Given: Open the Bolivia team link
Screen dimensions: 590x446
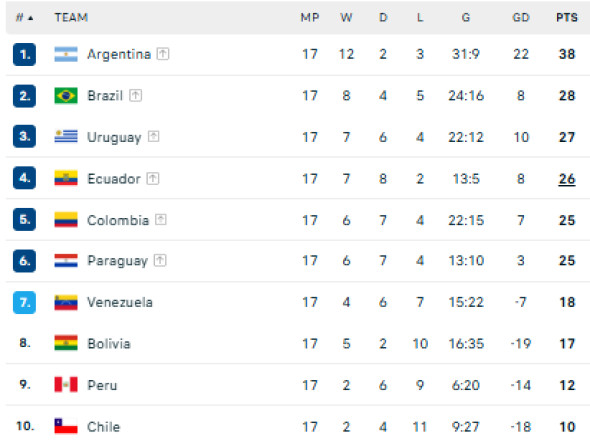Looking at the screenshot, I should click(109, 344).
